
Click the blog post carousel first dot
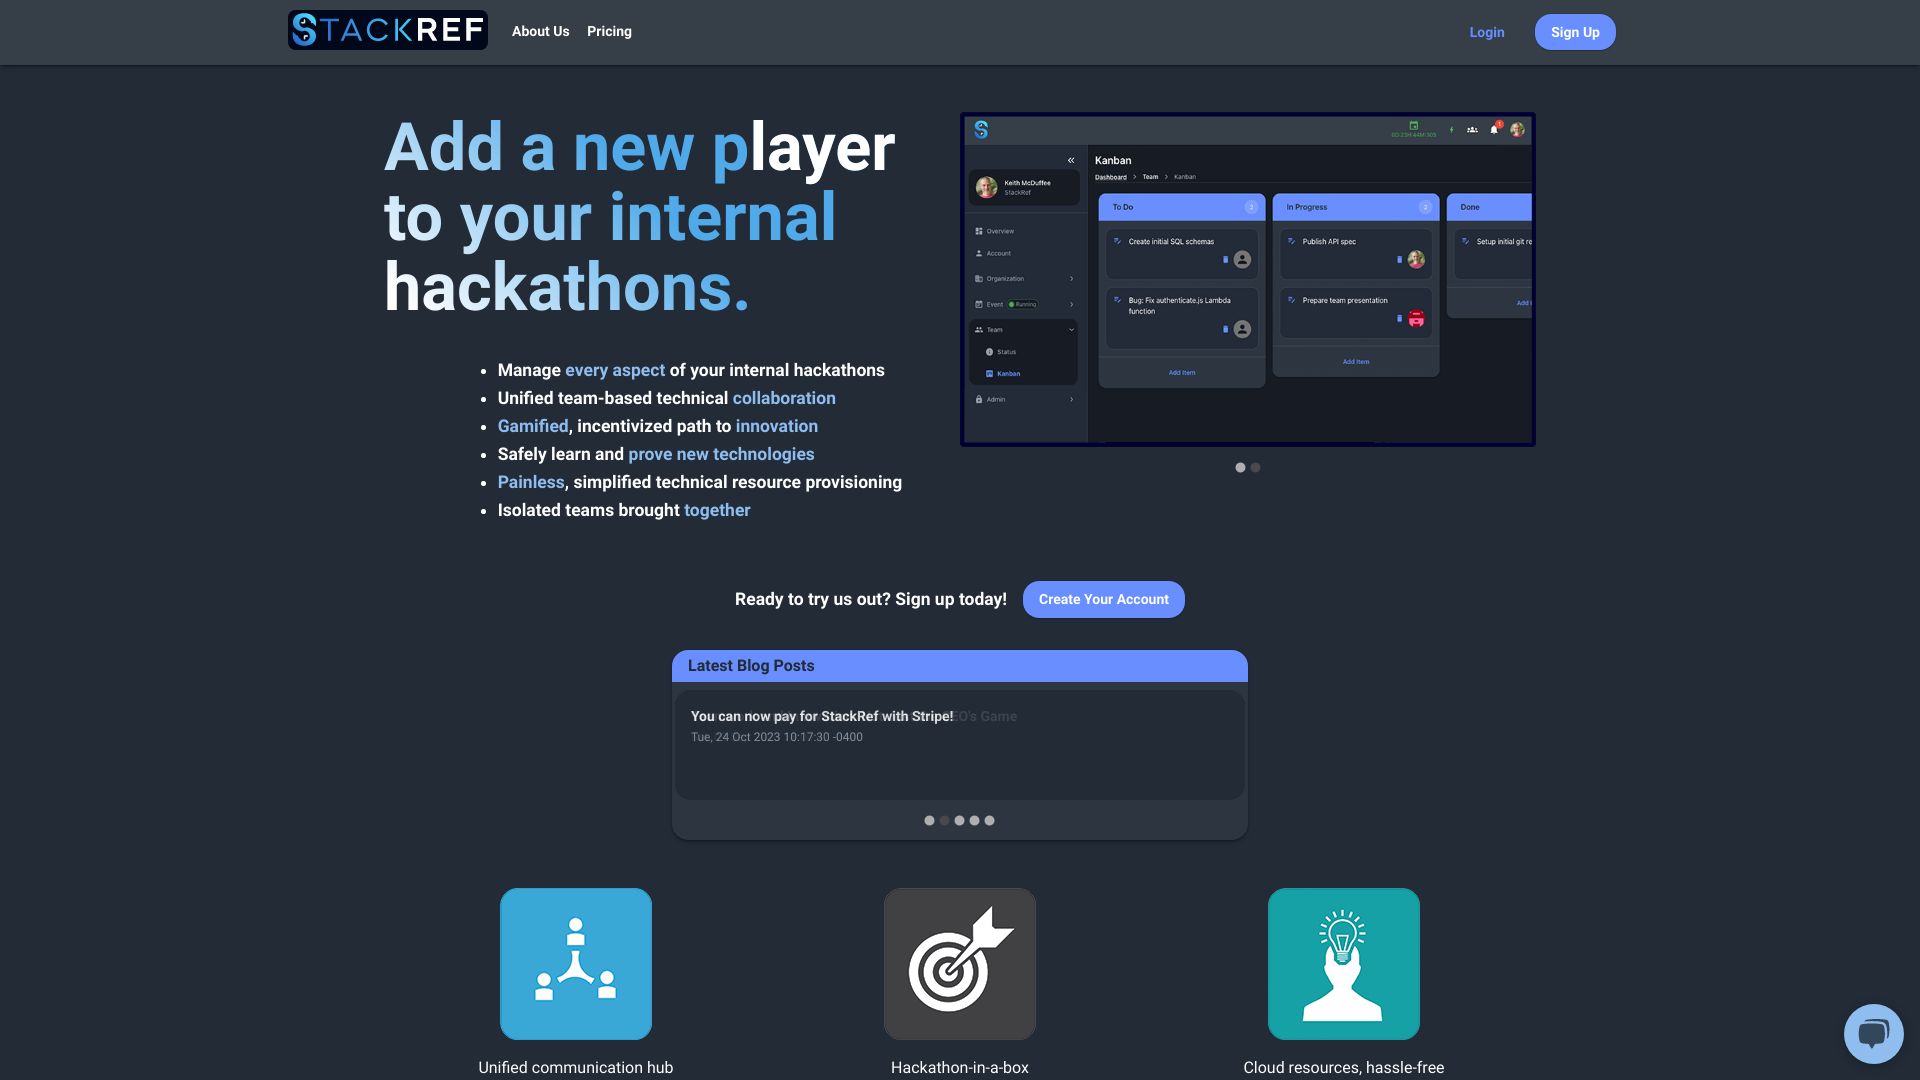click(928, 820)
